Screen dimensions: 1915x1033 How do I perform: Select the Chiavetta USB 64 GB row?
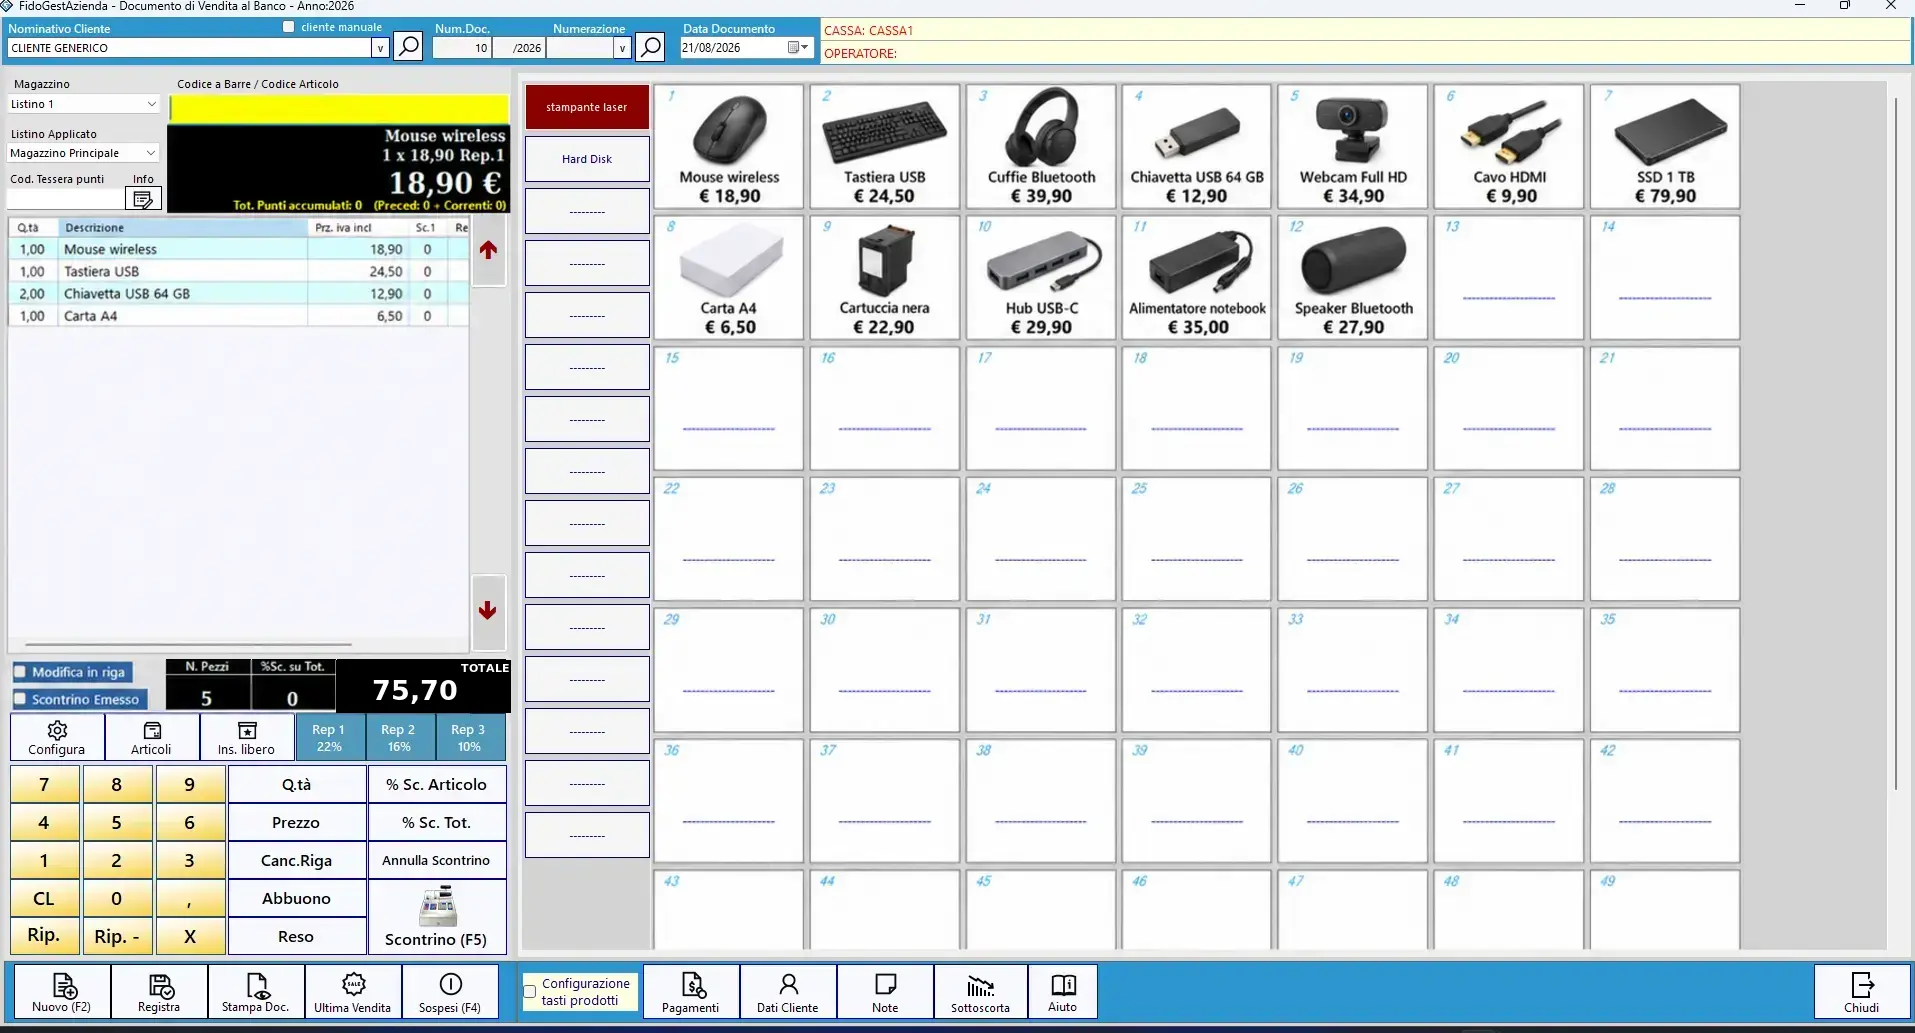pos(238,293)
